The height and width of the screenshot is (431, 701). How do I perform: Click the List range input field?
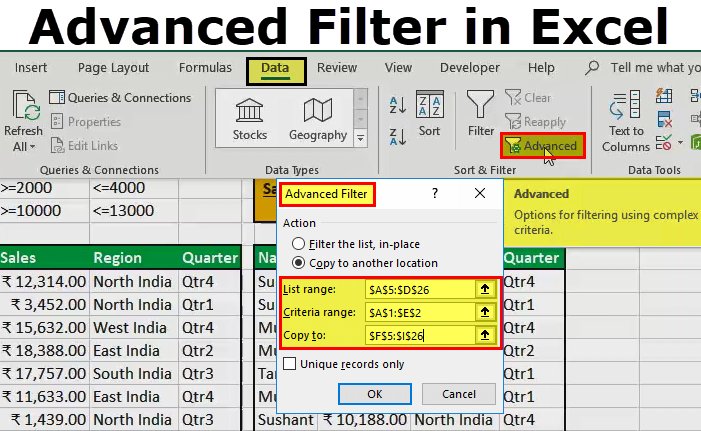[420, 289]
